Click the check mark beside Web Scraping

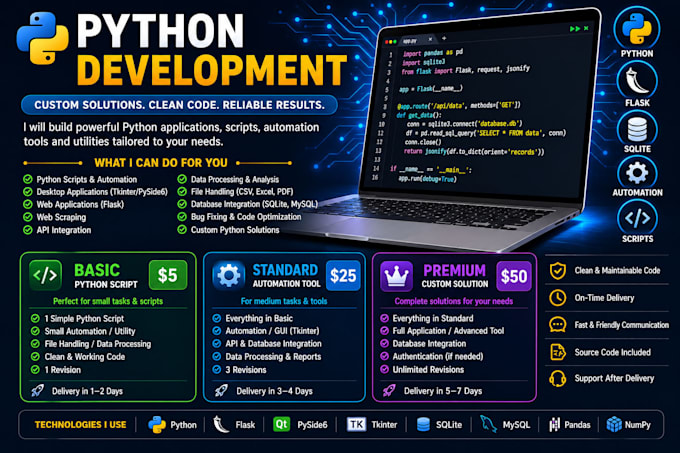pos(28,217)
